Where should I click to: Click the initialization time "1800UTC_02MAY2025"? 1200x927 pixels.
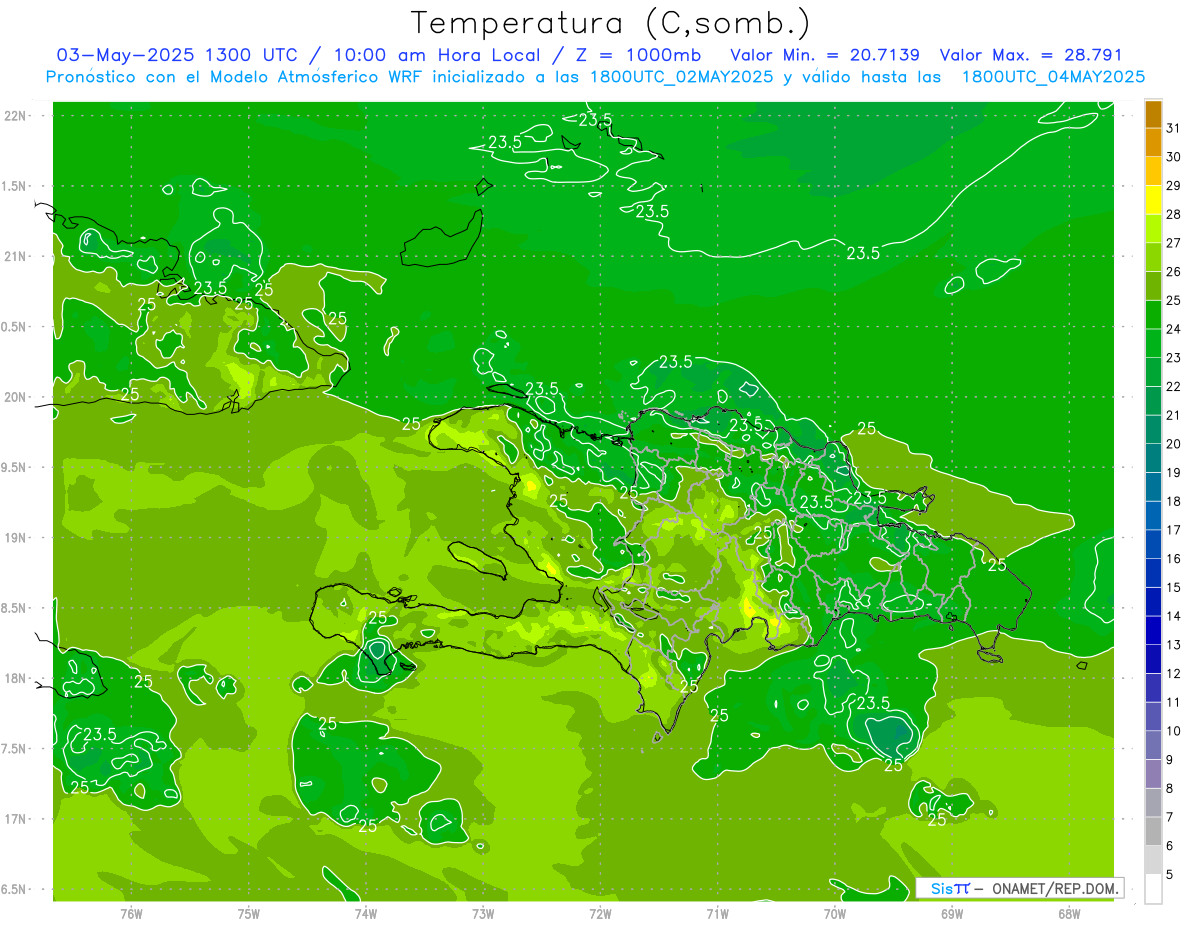tap(679, 77)
